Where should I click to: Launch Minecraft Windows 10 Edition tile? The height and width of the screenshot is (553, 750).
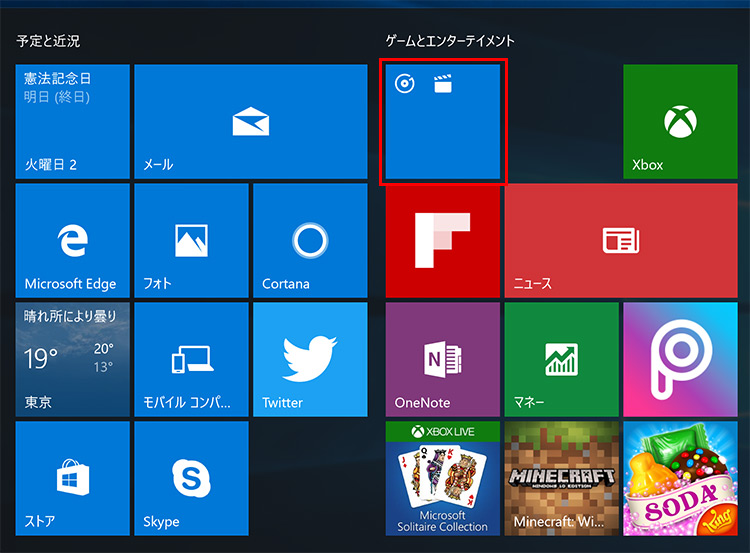[x=561, y=478]
